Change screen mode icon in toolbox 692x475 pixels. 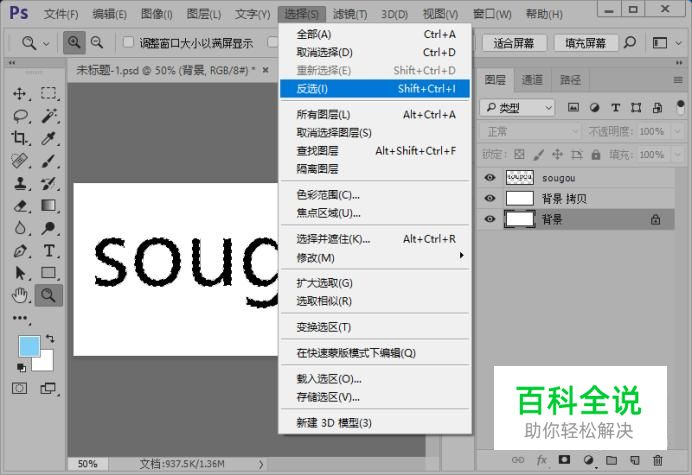click(48, 388)
